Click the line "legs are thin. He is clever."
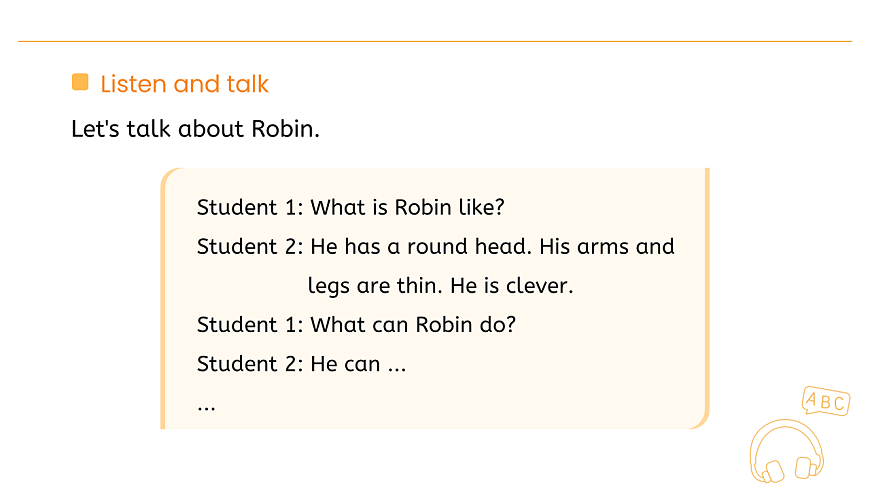The image size is (870, 489). 440,286
